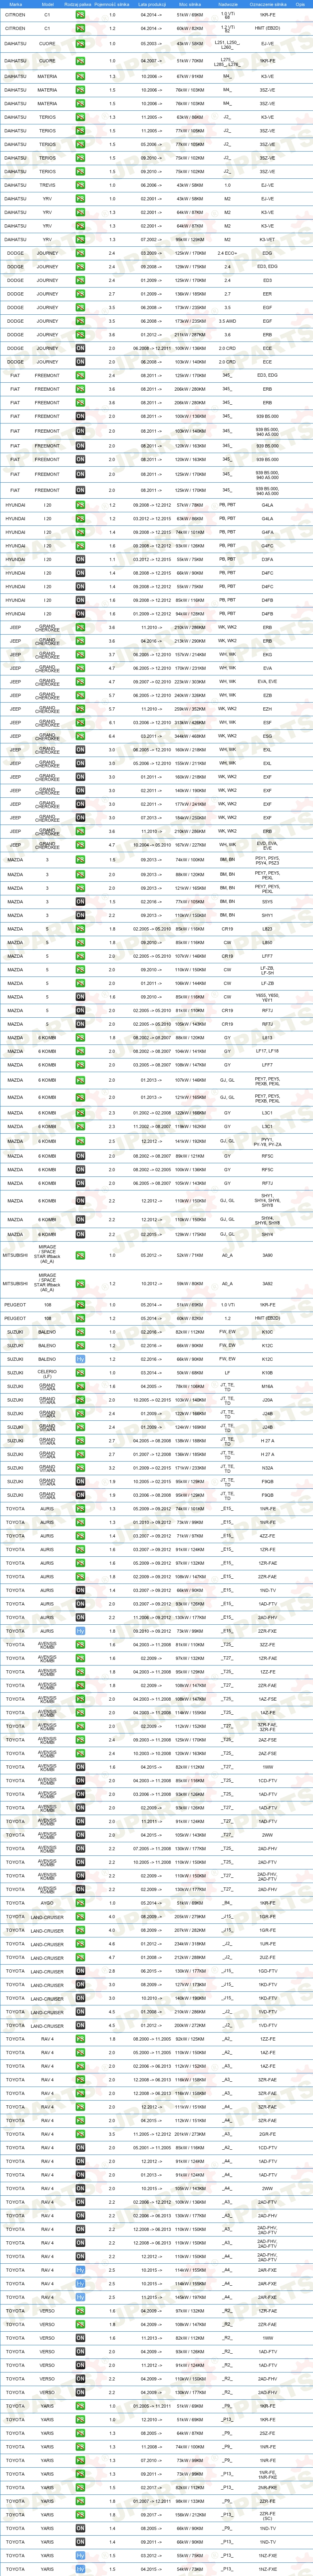Click fuel icon for Toyota Yaris 2SZ-FE
The height and width of the screenshot is (2576, 313).
(80, 2432)
